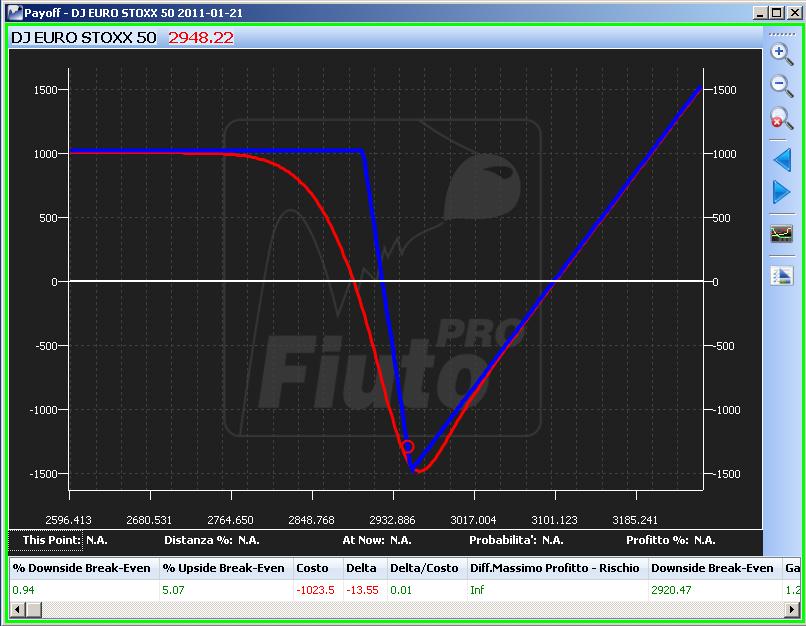Click x-axis label 3185.241

(635, 520)
